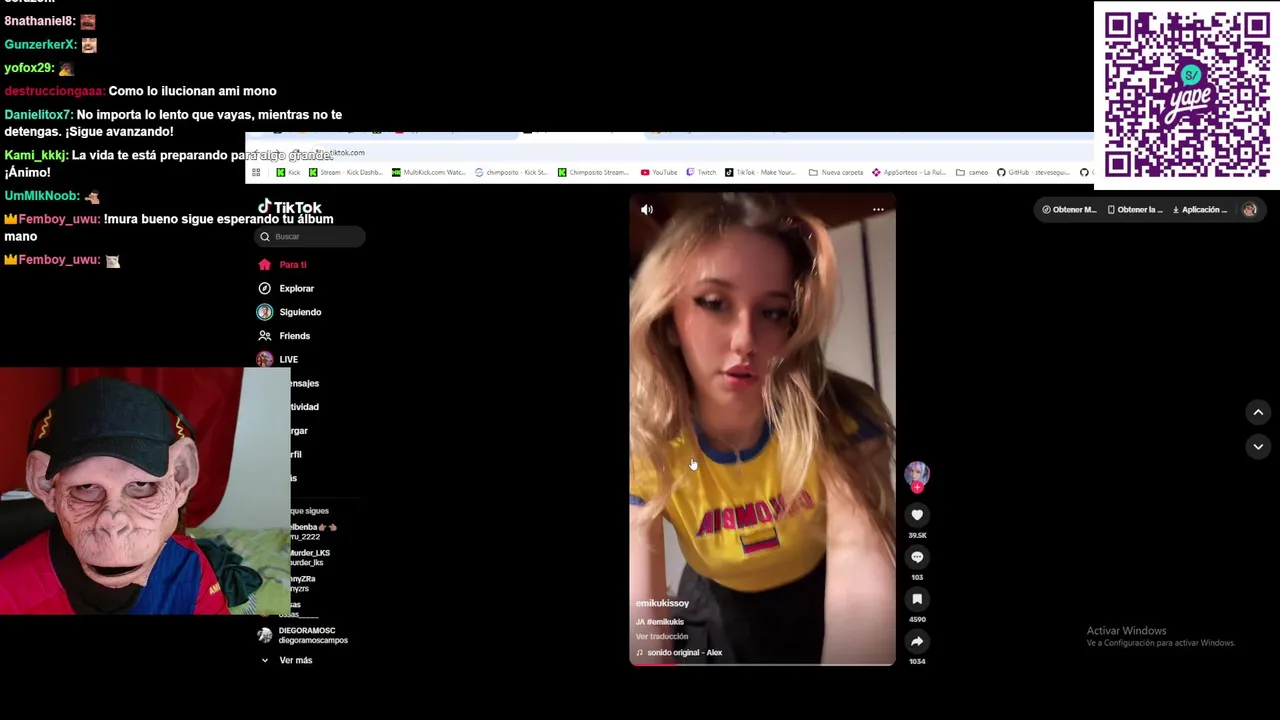Click the LIVE avatar icon
1280x720 pixels.
coord(264,360)
